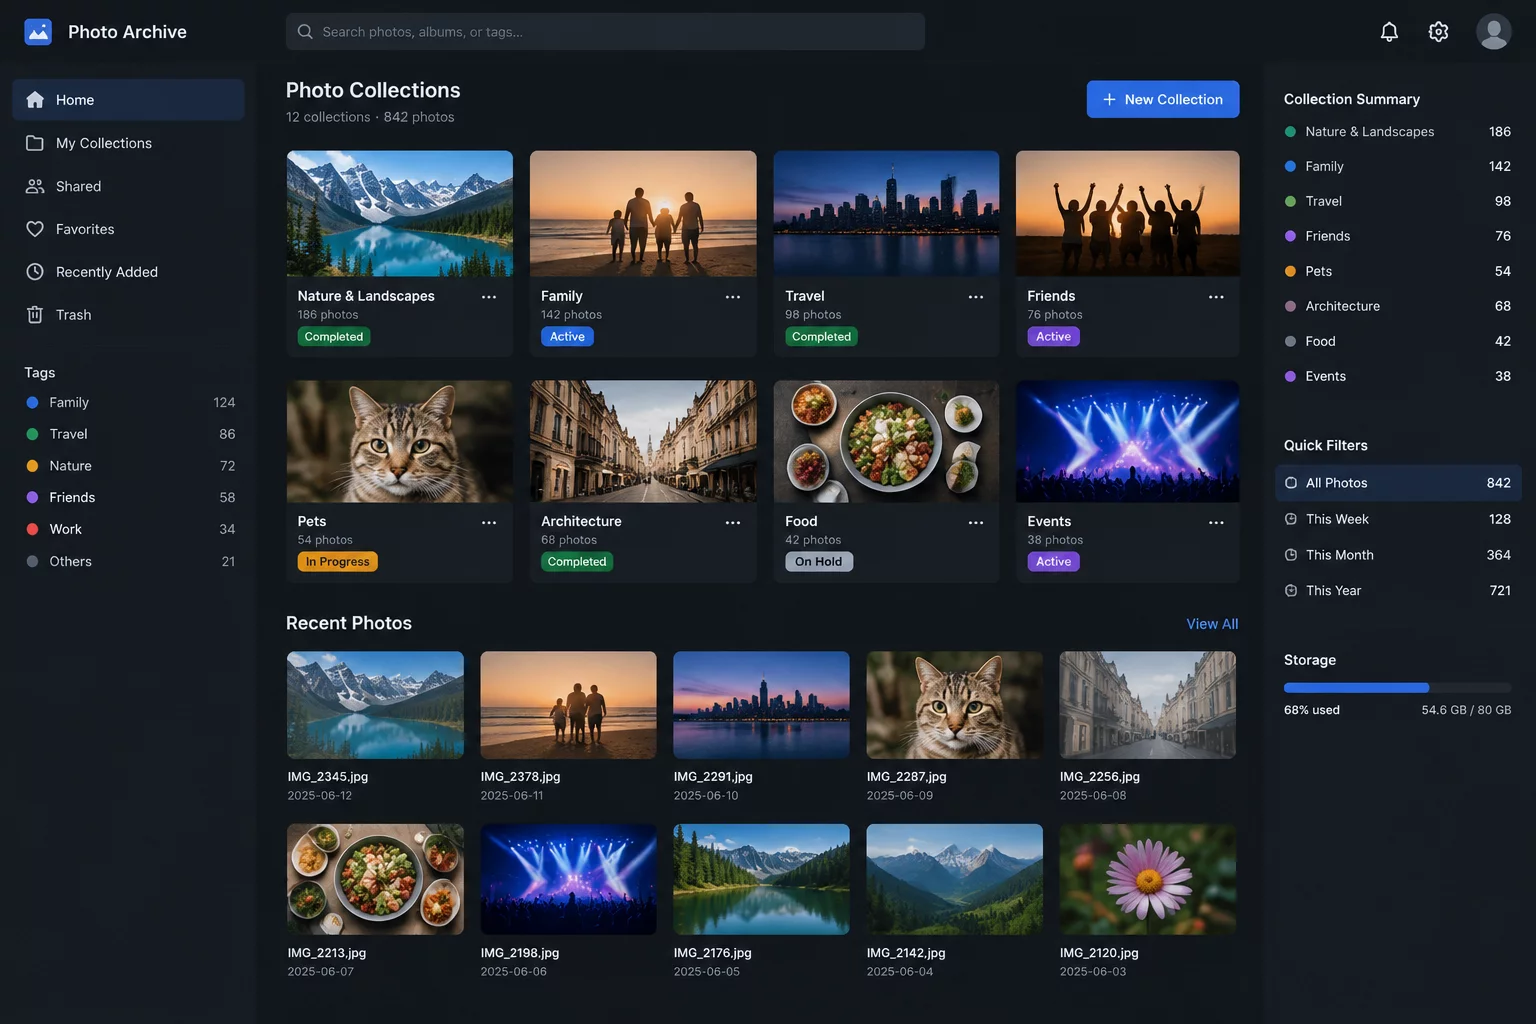
Task: Click the Recently Added clock icon
Action: tap(35, 272)
